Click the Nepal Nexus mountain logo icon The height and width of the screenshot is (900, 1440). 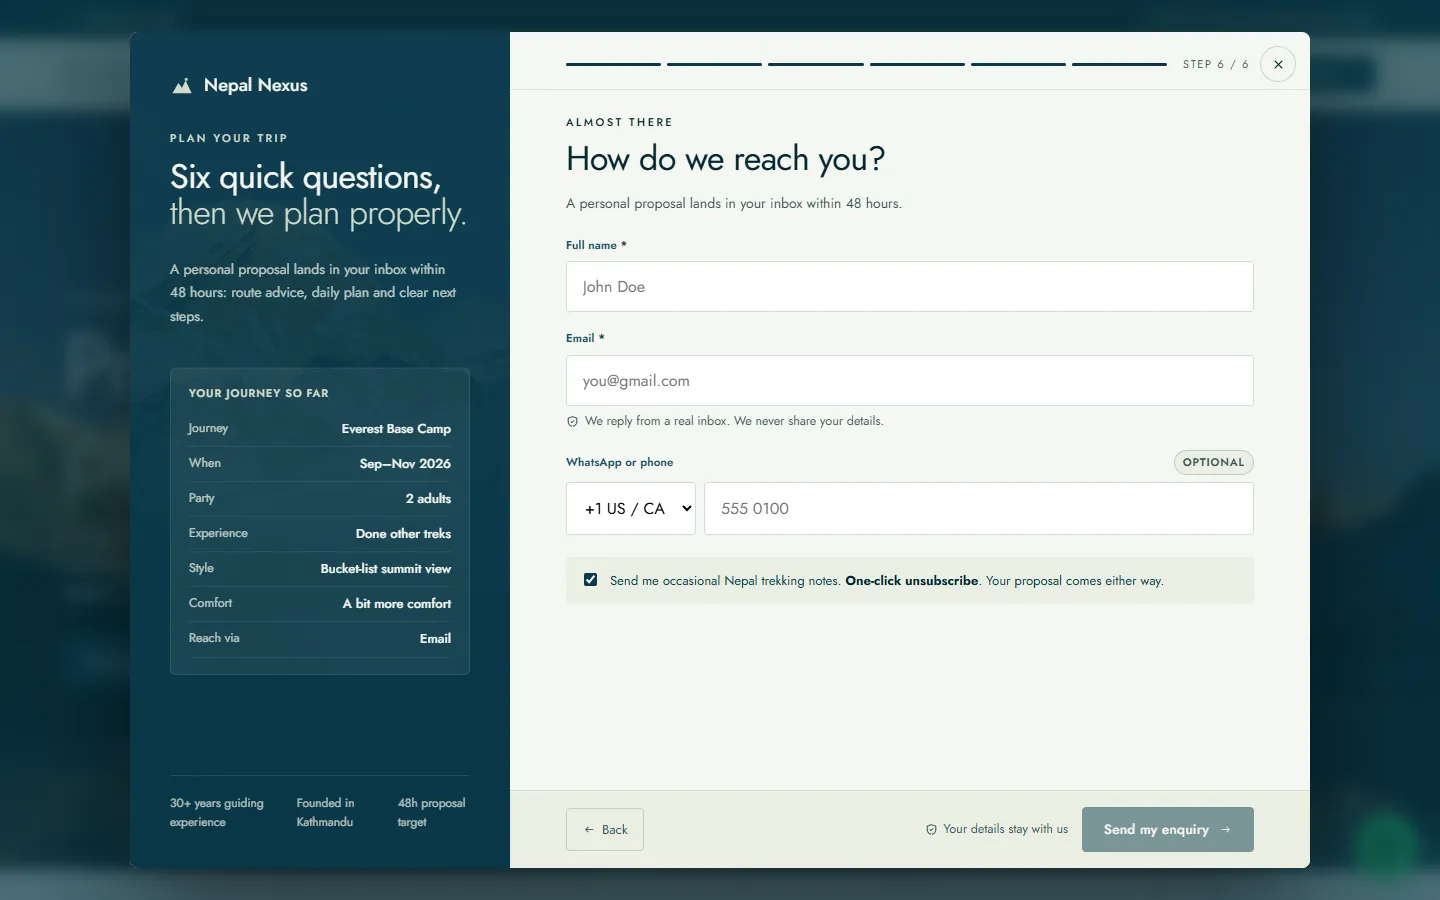click(x=182, y=86)
